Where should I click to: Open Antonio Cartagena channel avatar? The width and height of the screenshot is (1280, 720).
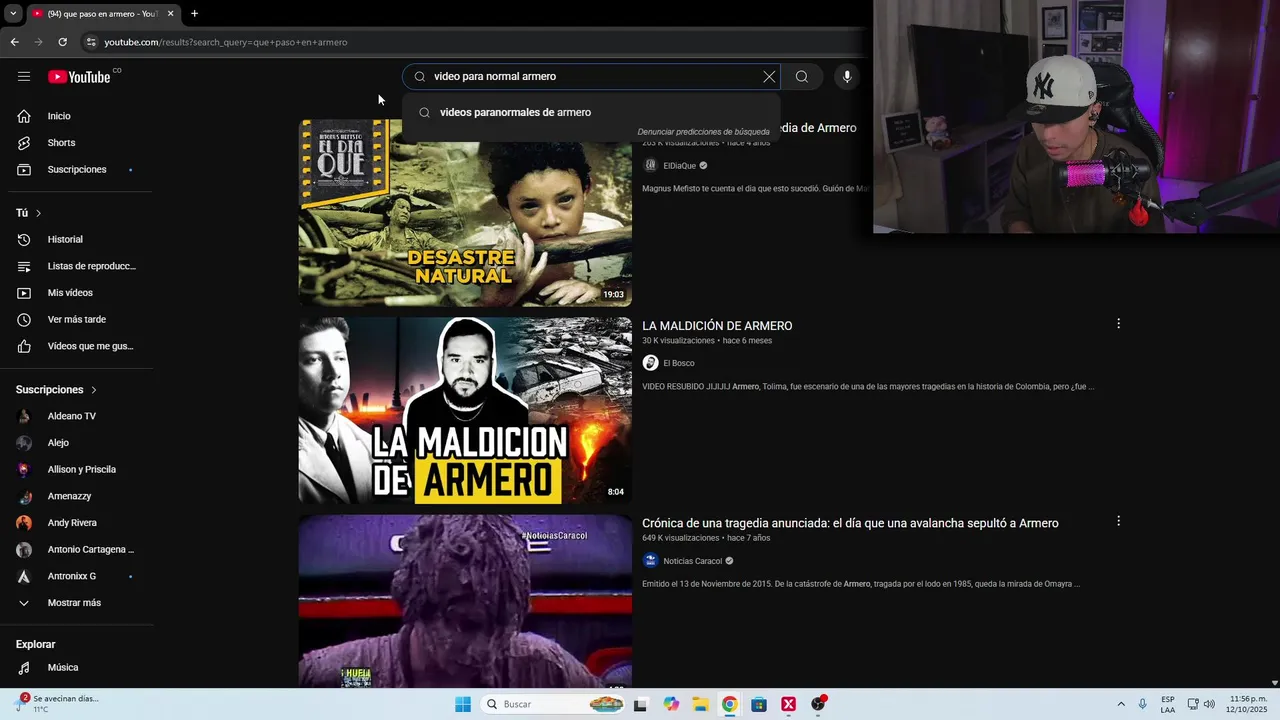tap(24, 549)
